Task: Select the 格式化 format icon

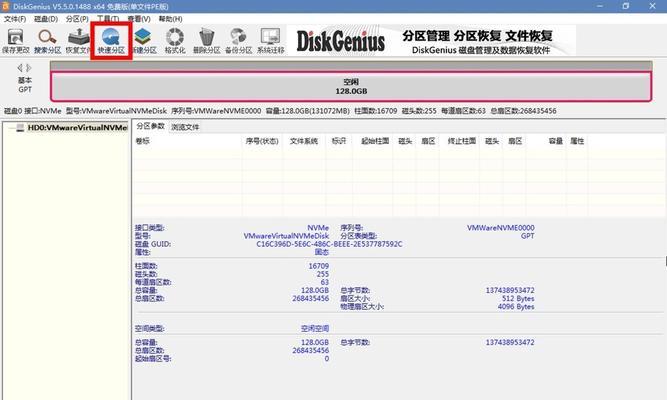Action: pyautogui.click(x=175, y=41)
